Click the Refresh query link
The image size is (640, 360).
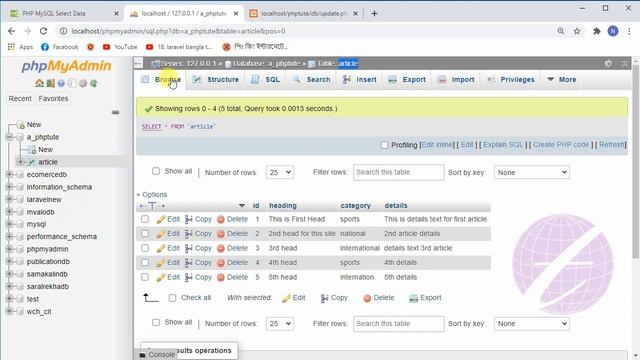click(x=612, y=145)
